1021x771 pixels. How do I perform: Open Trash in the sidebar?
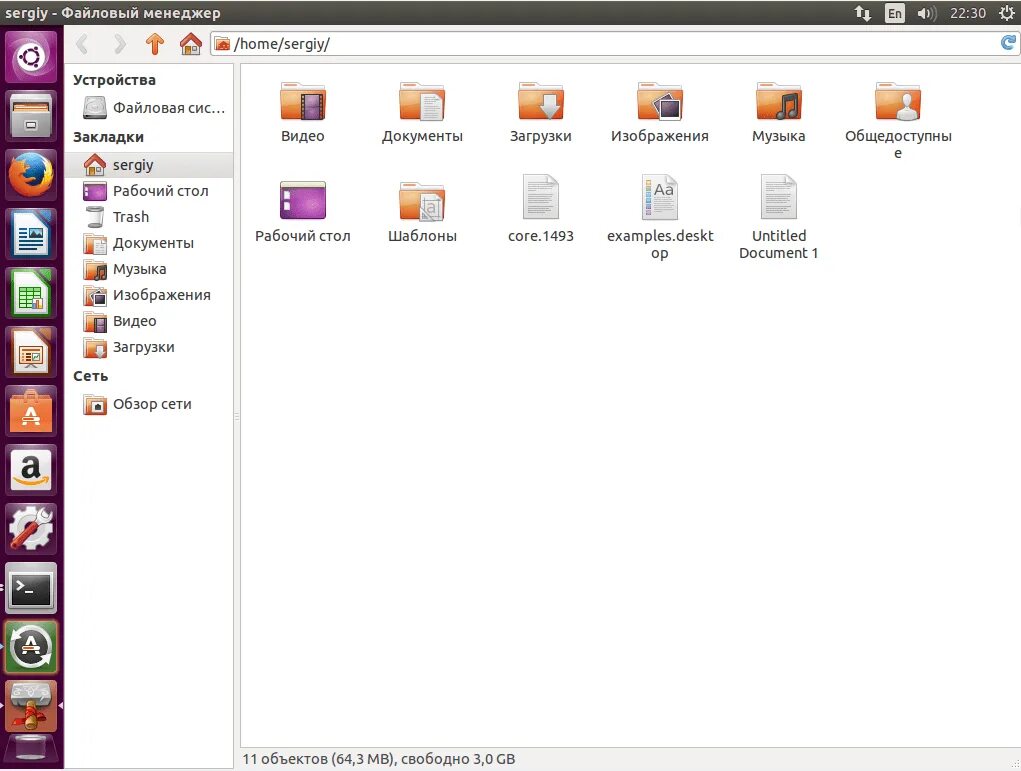click(x=148, y=217)
